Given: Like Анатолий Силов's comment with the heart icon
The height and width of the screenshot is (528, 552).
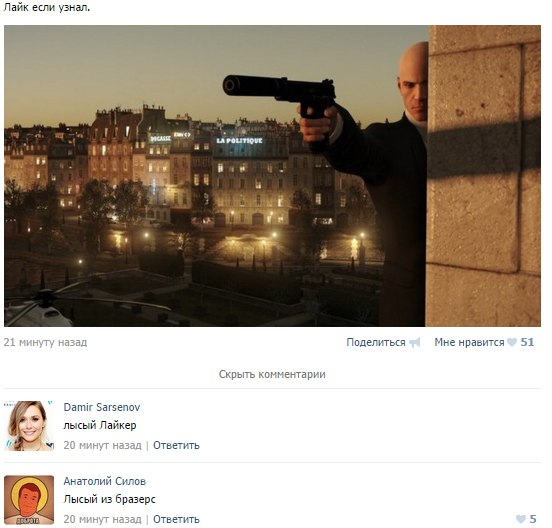Looking at the screenshot, I should (x=521, y=519).
